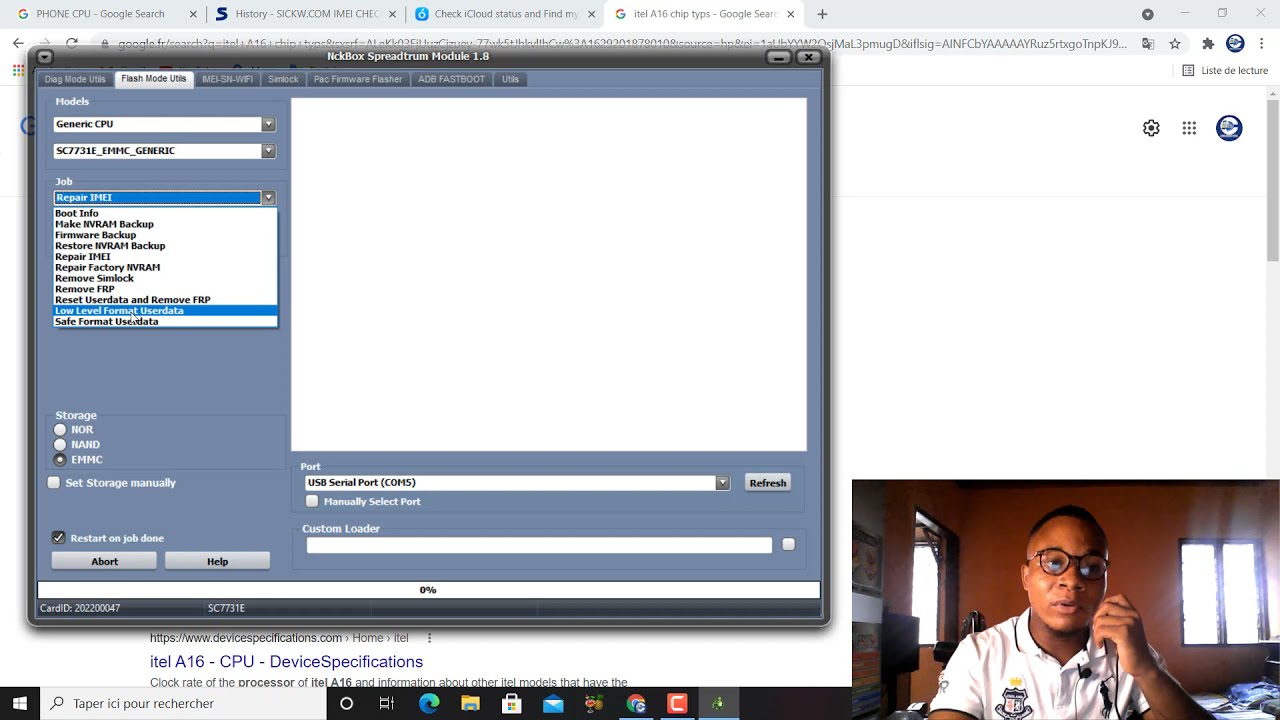Open Google search settings gear

[1151, 128]
